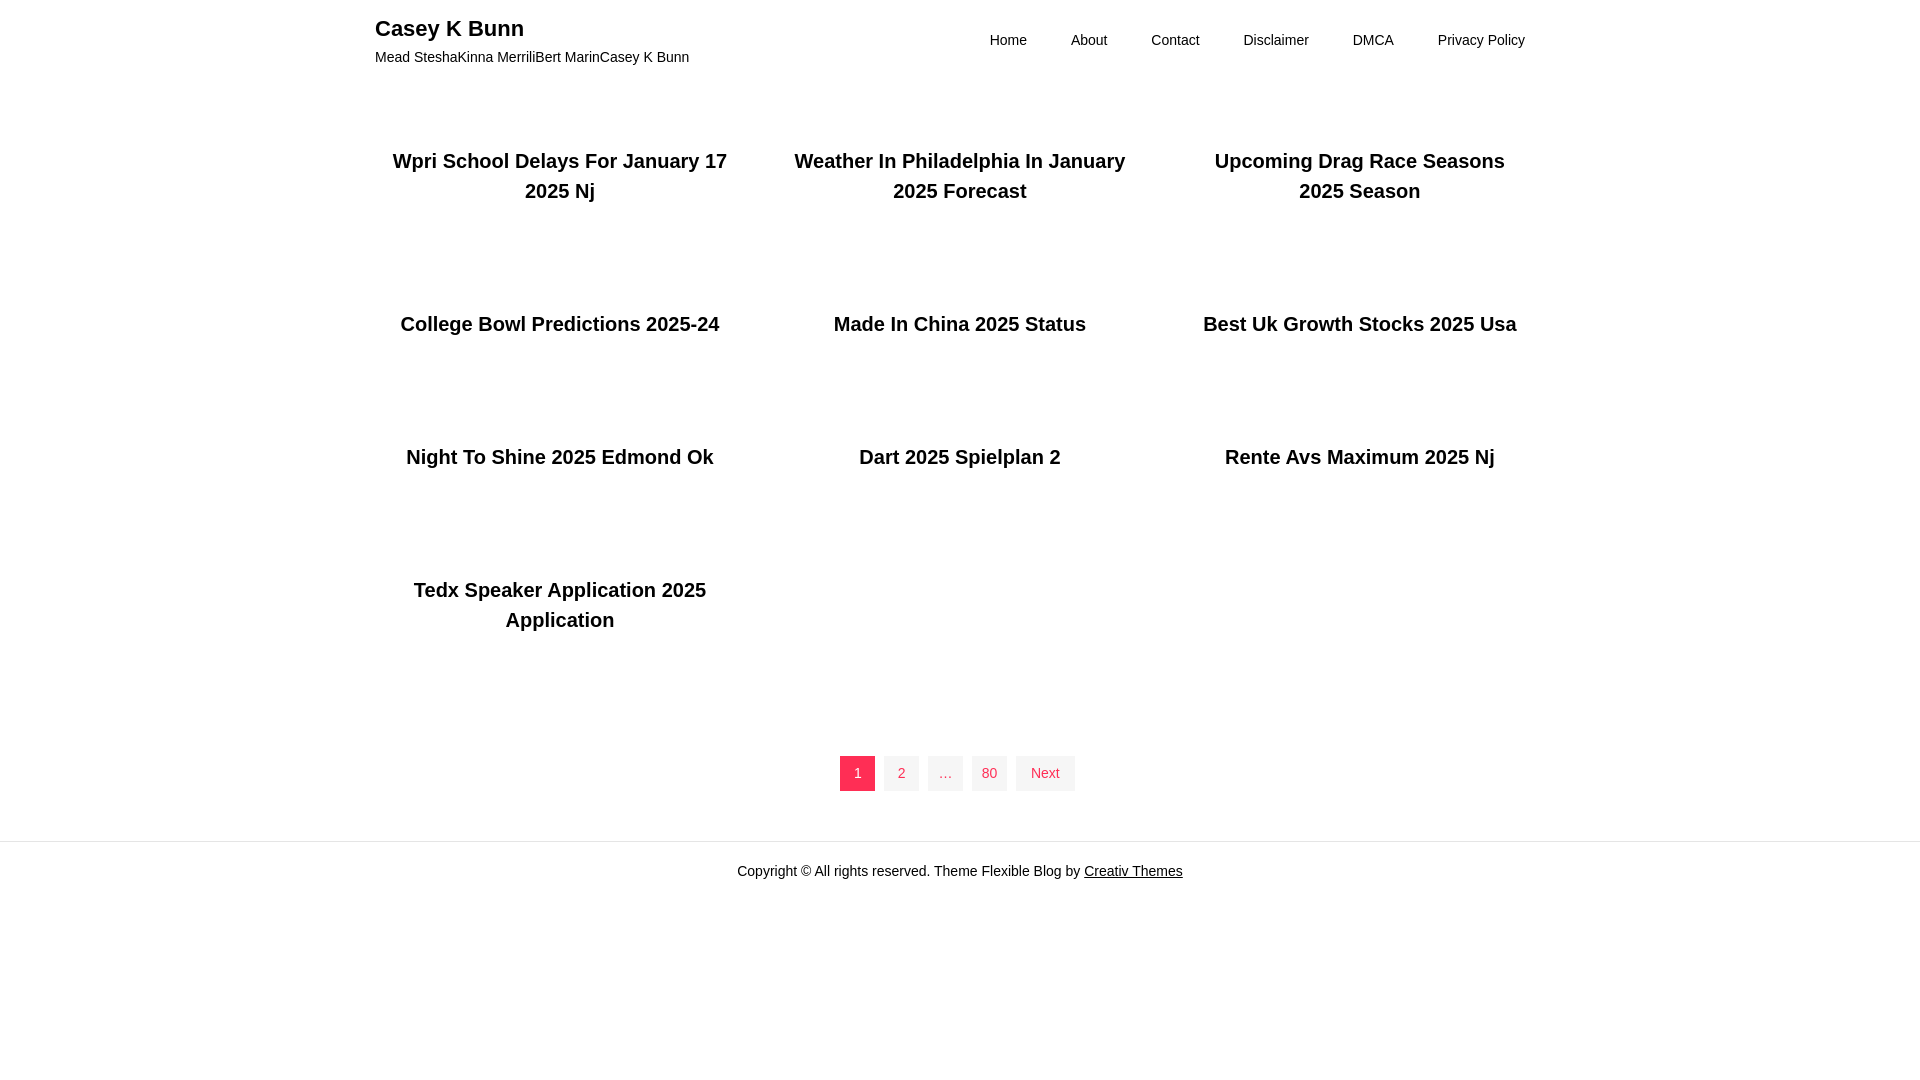Open Rente Avs Maximum 2025 Nj post
The height and width of the screenshot is (1080, 1920).
(x=1360, y=457)
